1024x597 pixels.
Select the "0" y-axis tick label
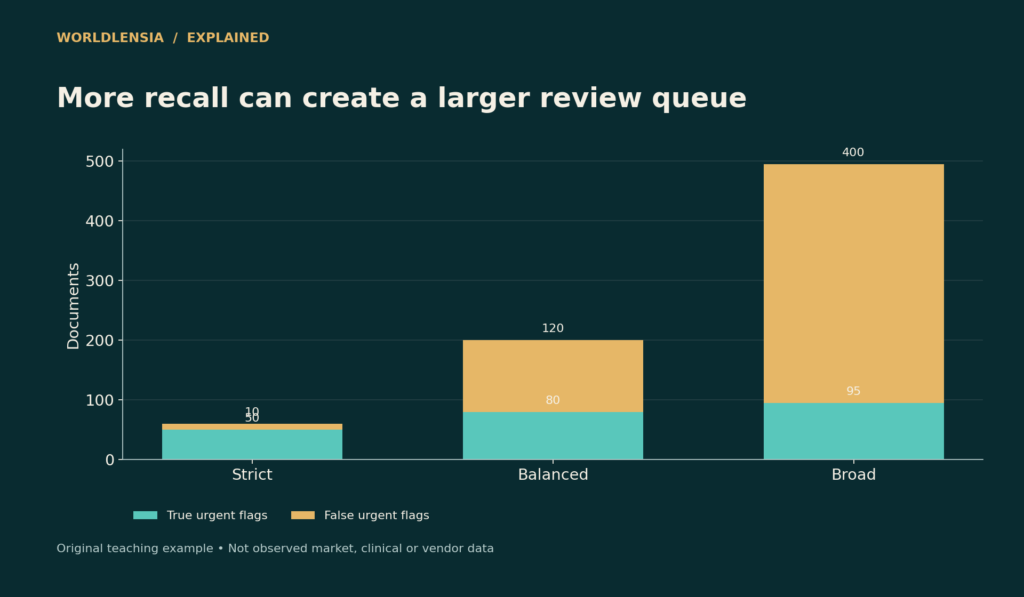click(x=110, y=460)
